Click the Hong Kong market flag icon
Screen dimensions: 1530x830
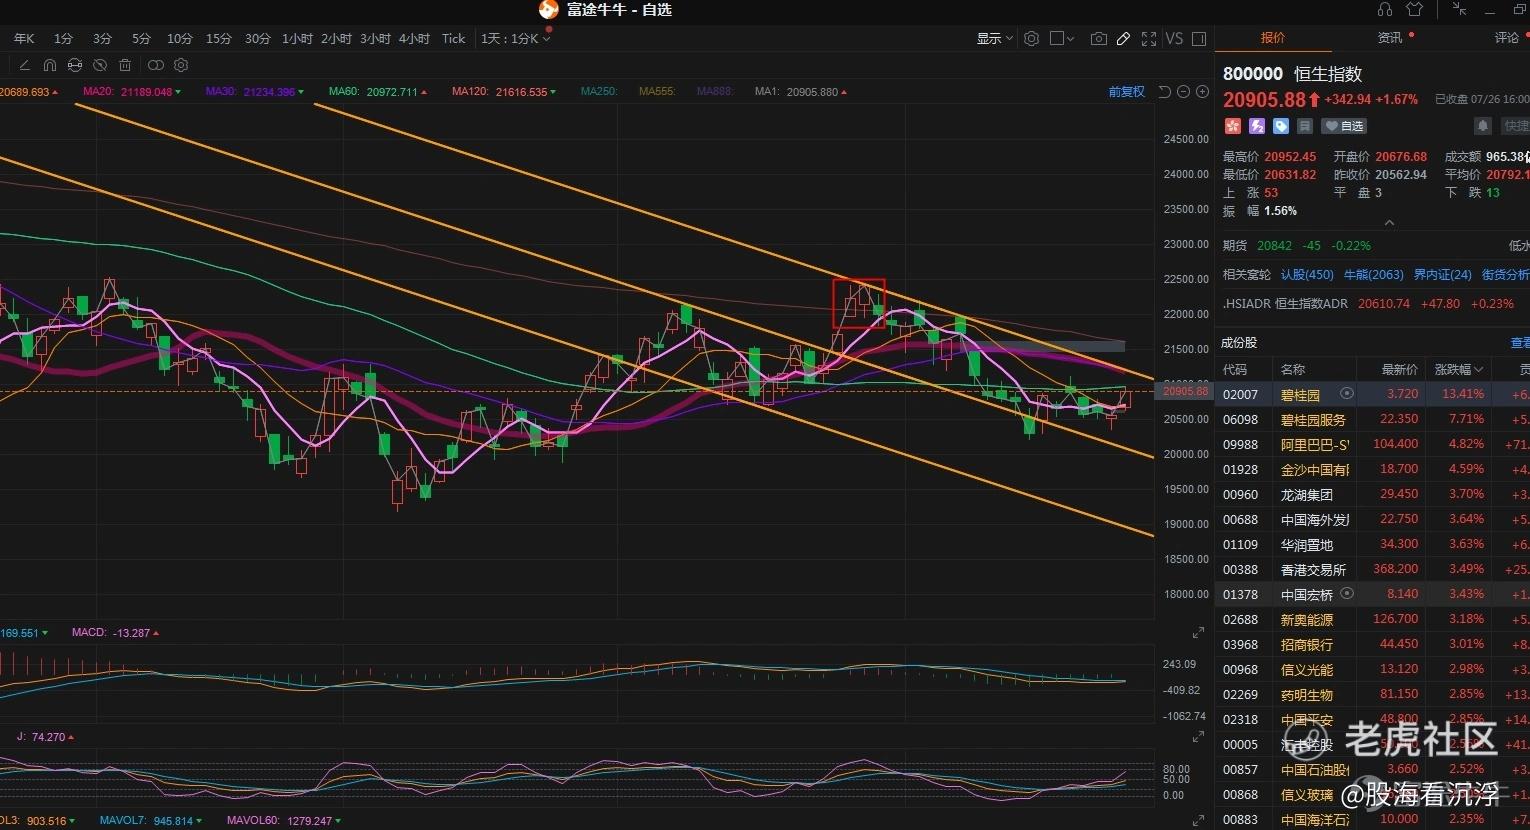click(x=1232, y=126)
